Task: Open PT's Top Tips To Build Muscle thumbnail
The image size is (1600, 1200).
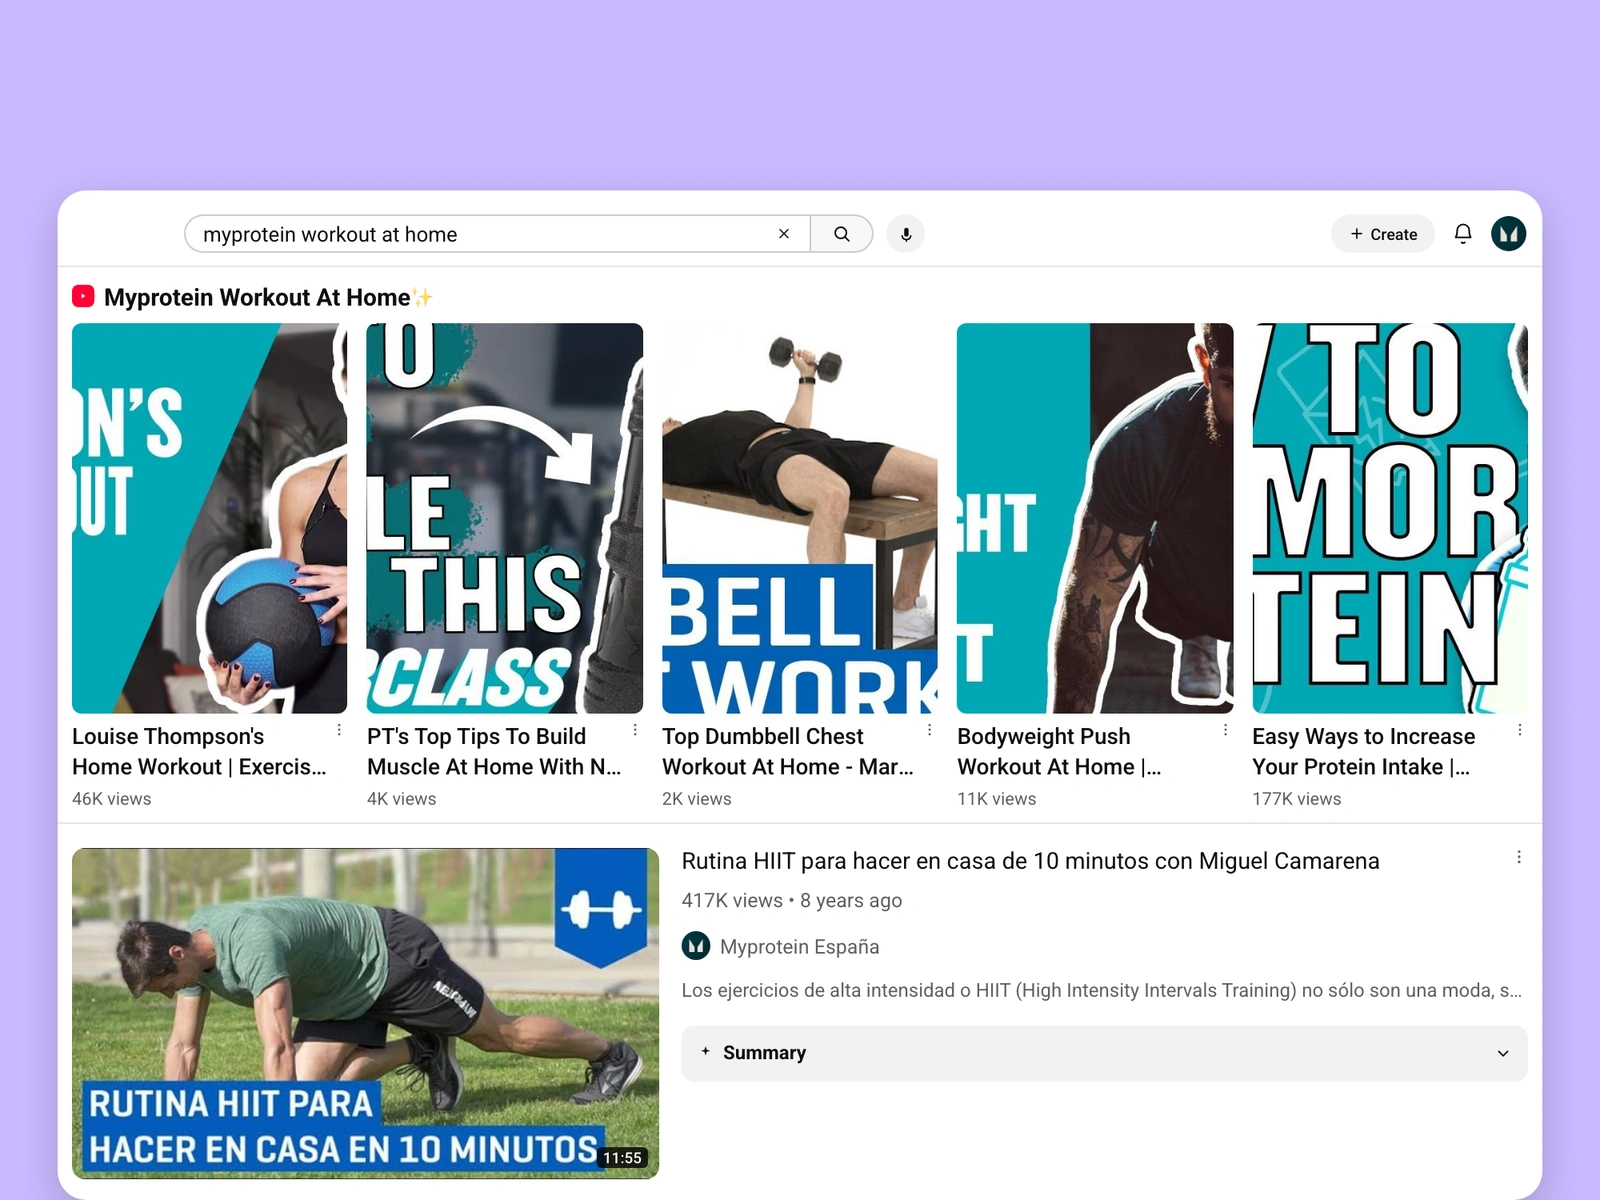Action: point(505,518)
